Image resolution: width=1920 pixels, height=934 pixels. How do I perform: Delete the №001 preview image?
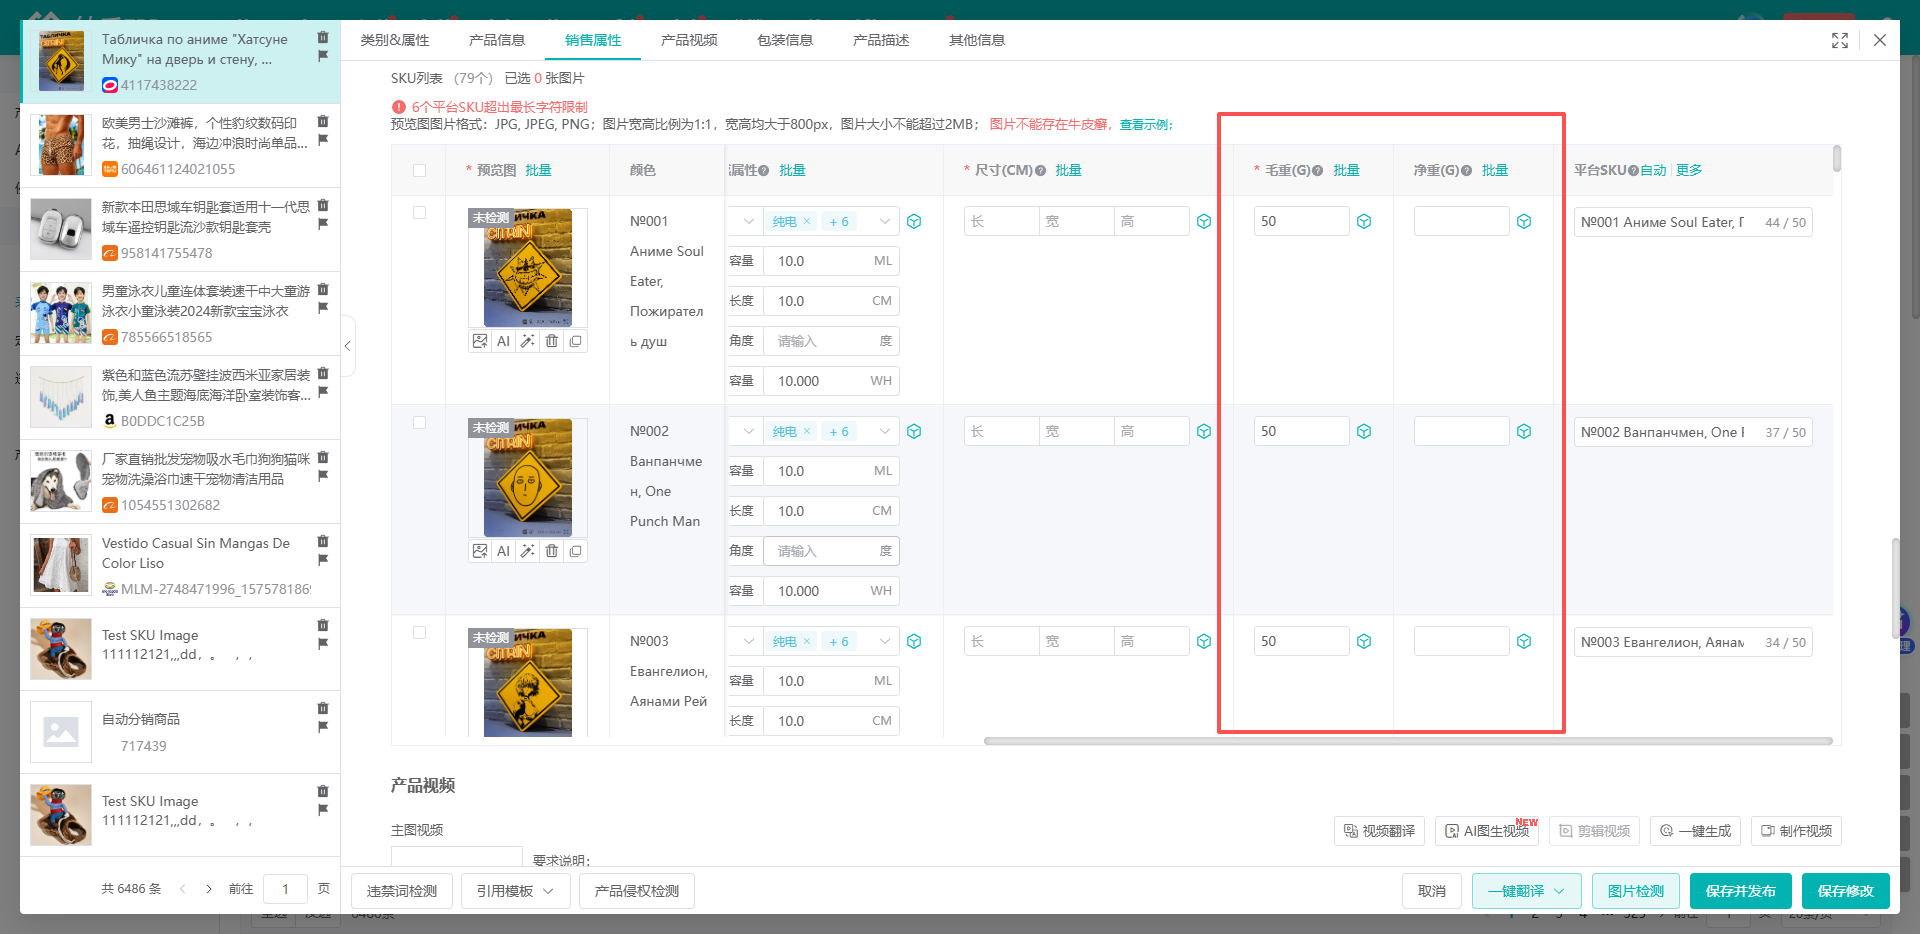pos(551,341)
